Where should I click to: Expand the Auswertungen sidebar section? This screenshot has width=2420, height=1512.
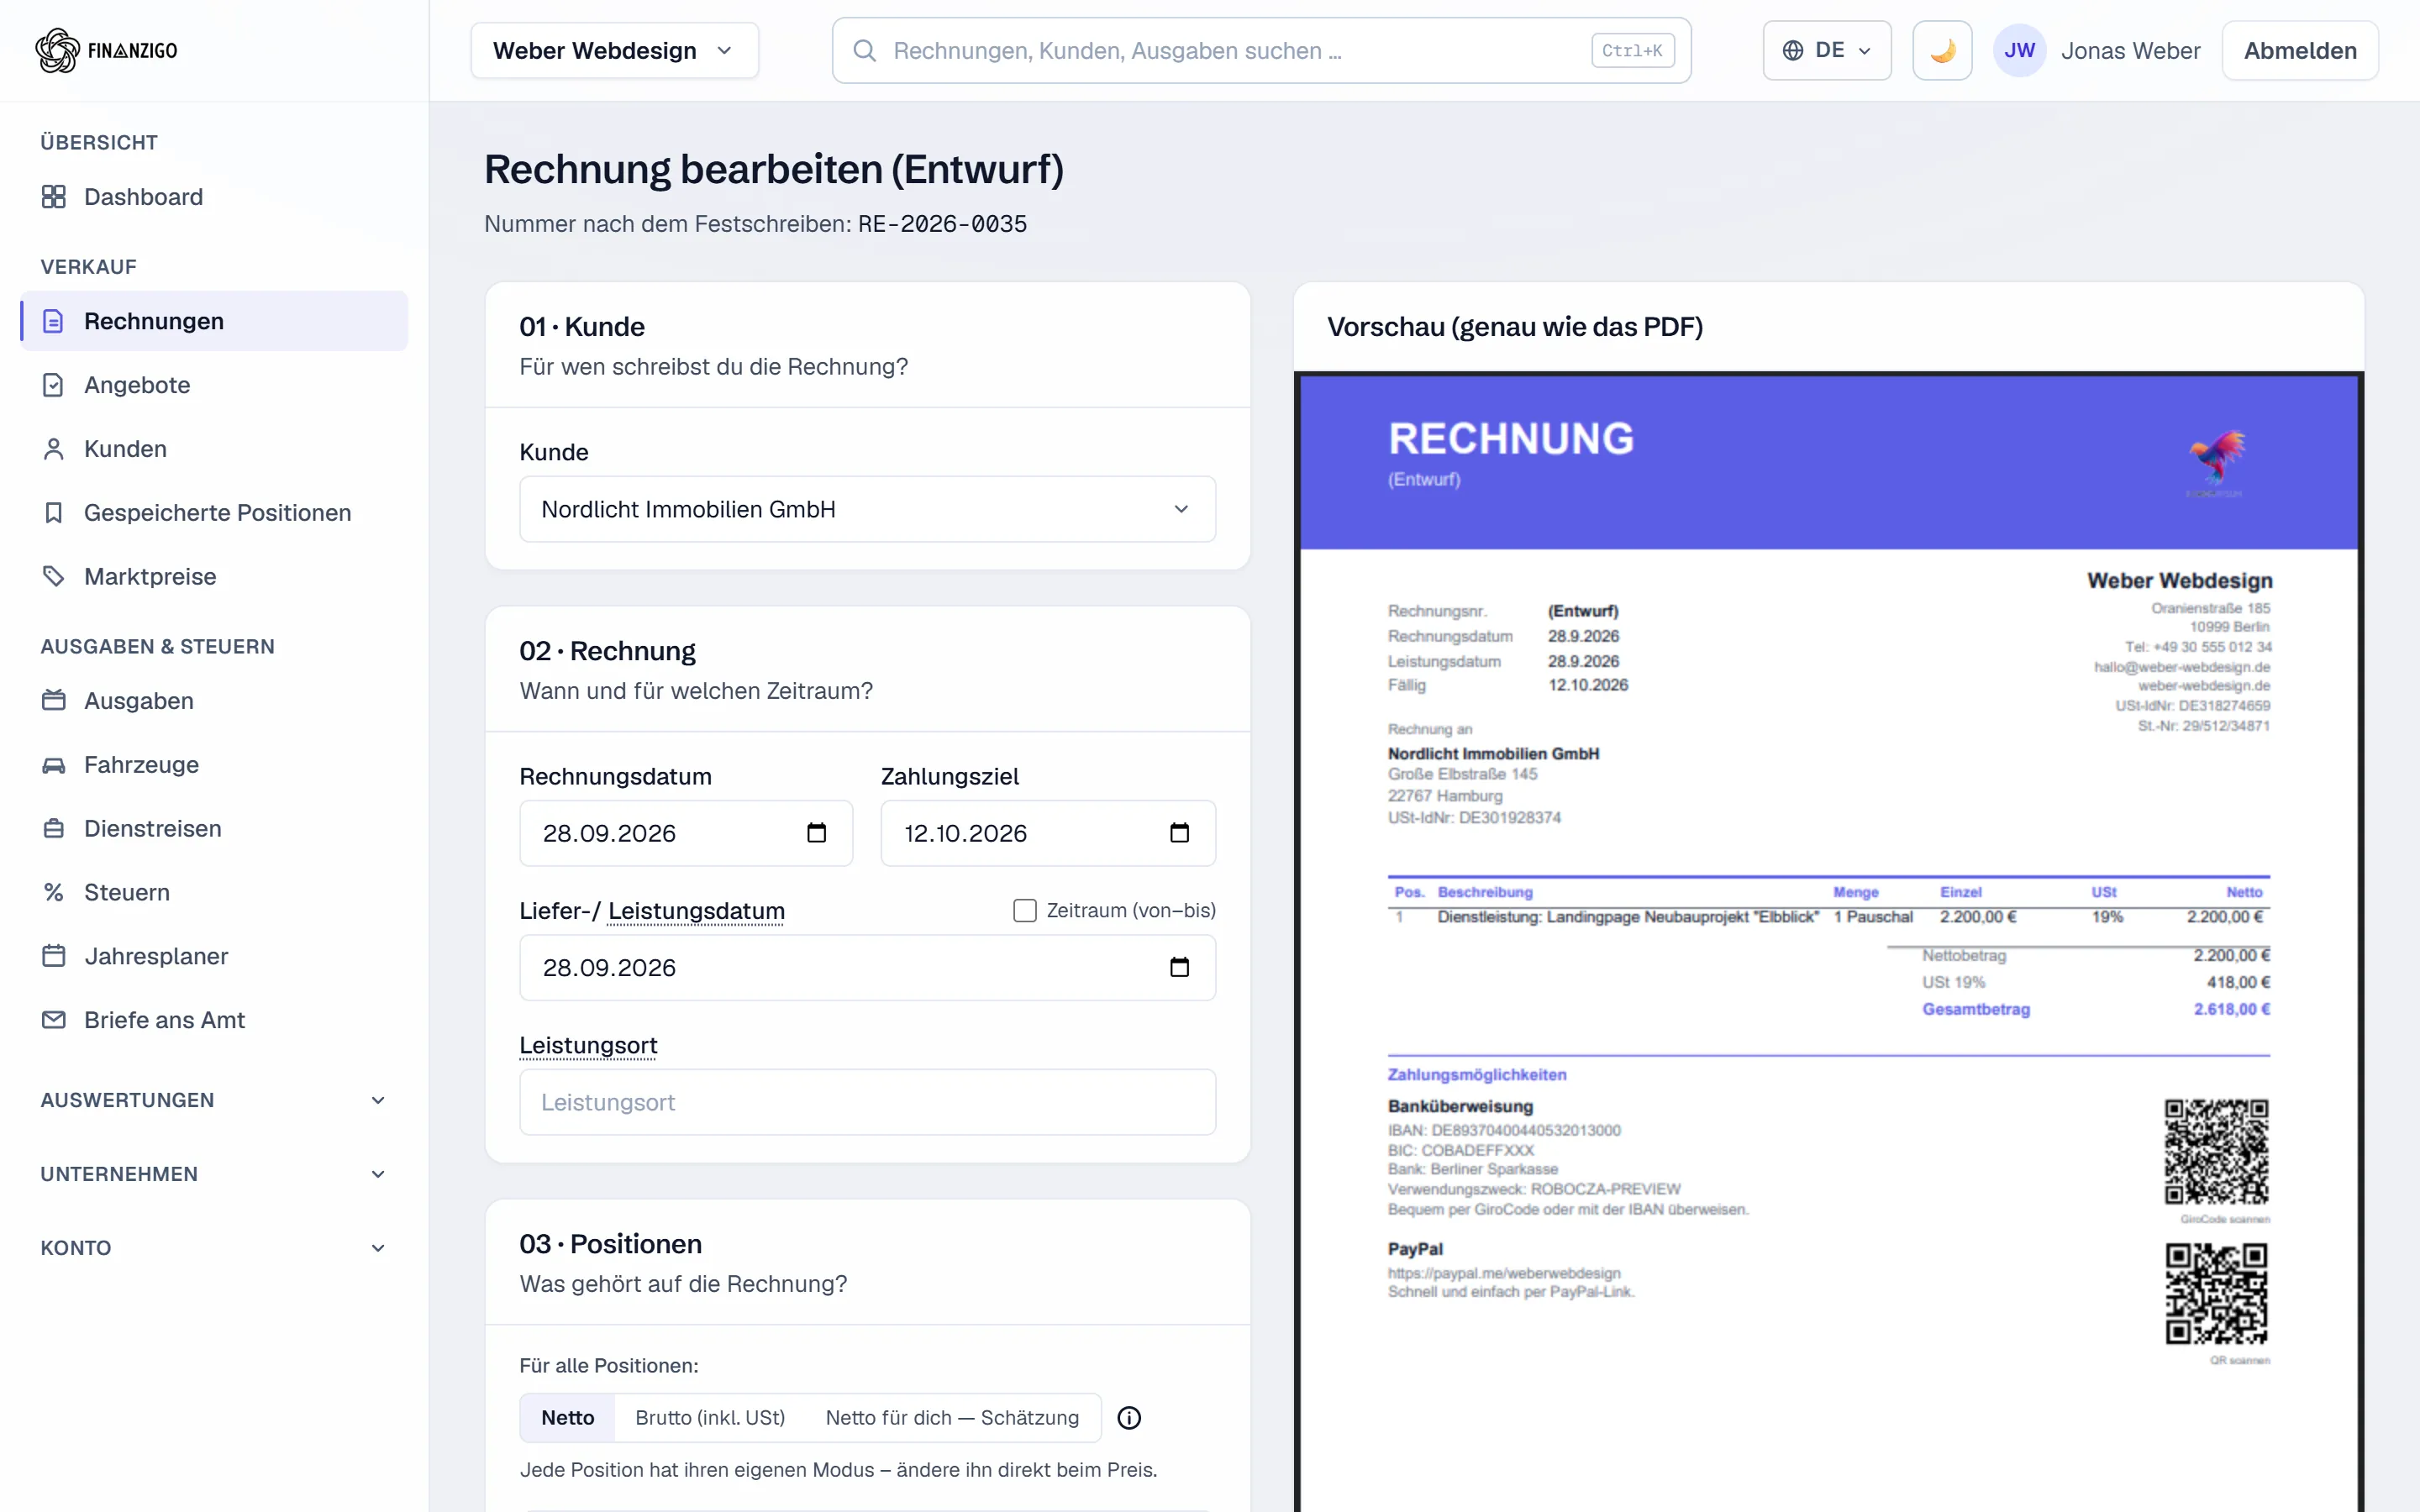point(214,1100)
